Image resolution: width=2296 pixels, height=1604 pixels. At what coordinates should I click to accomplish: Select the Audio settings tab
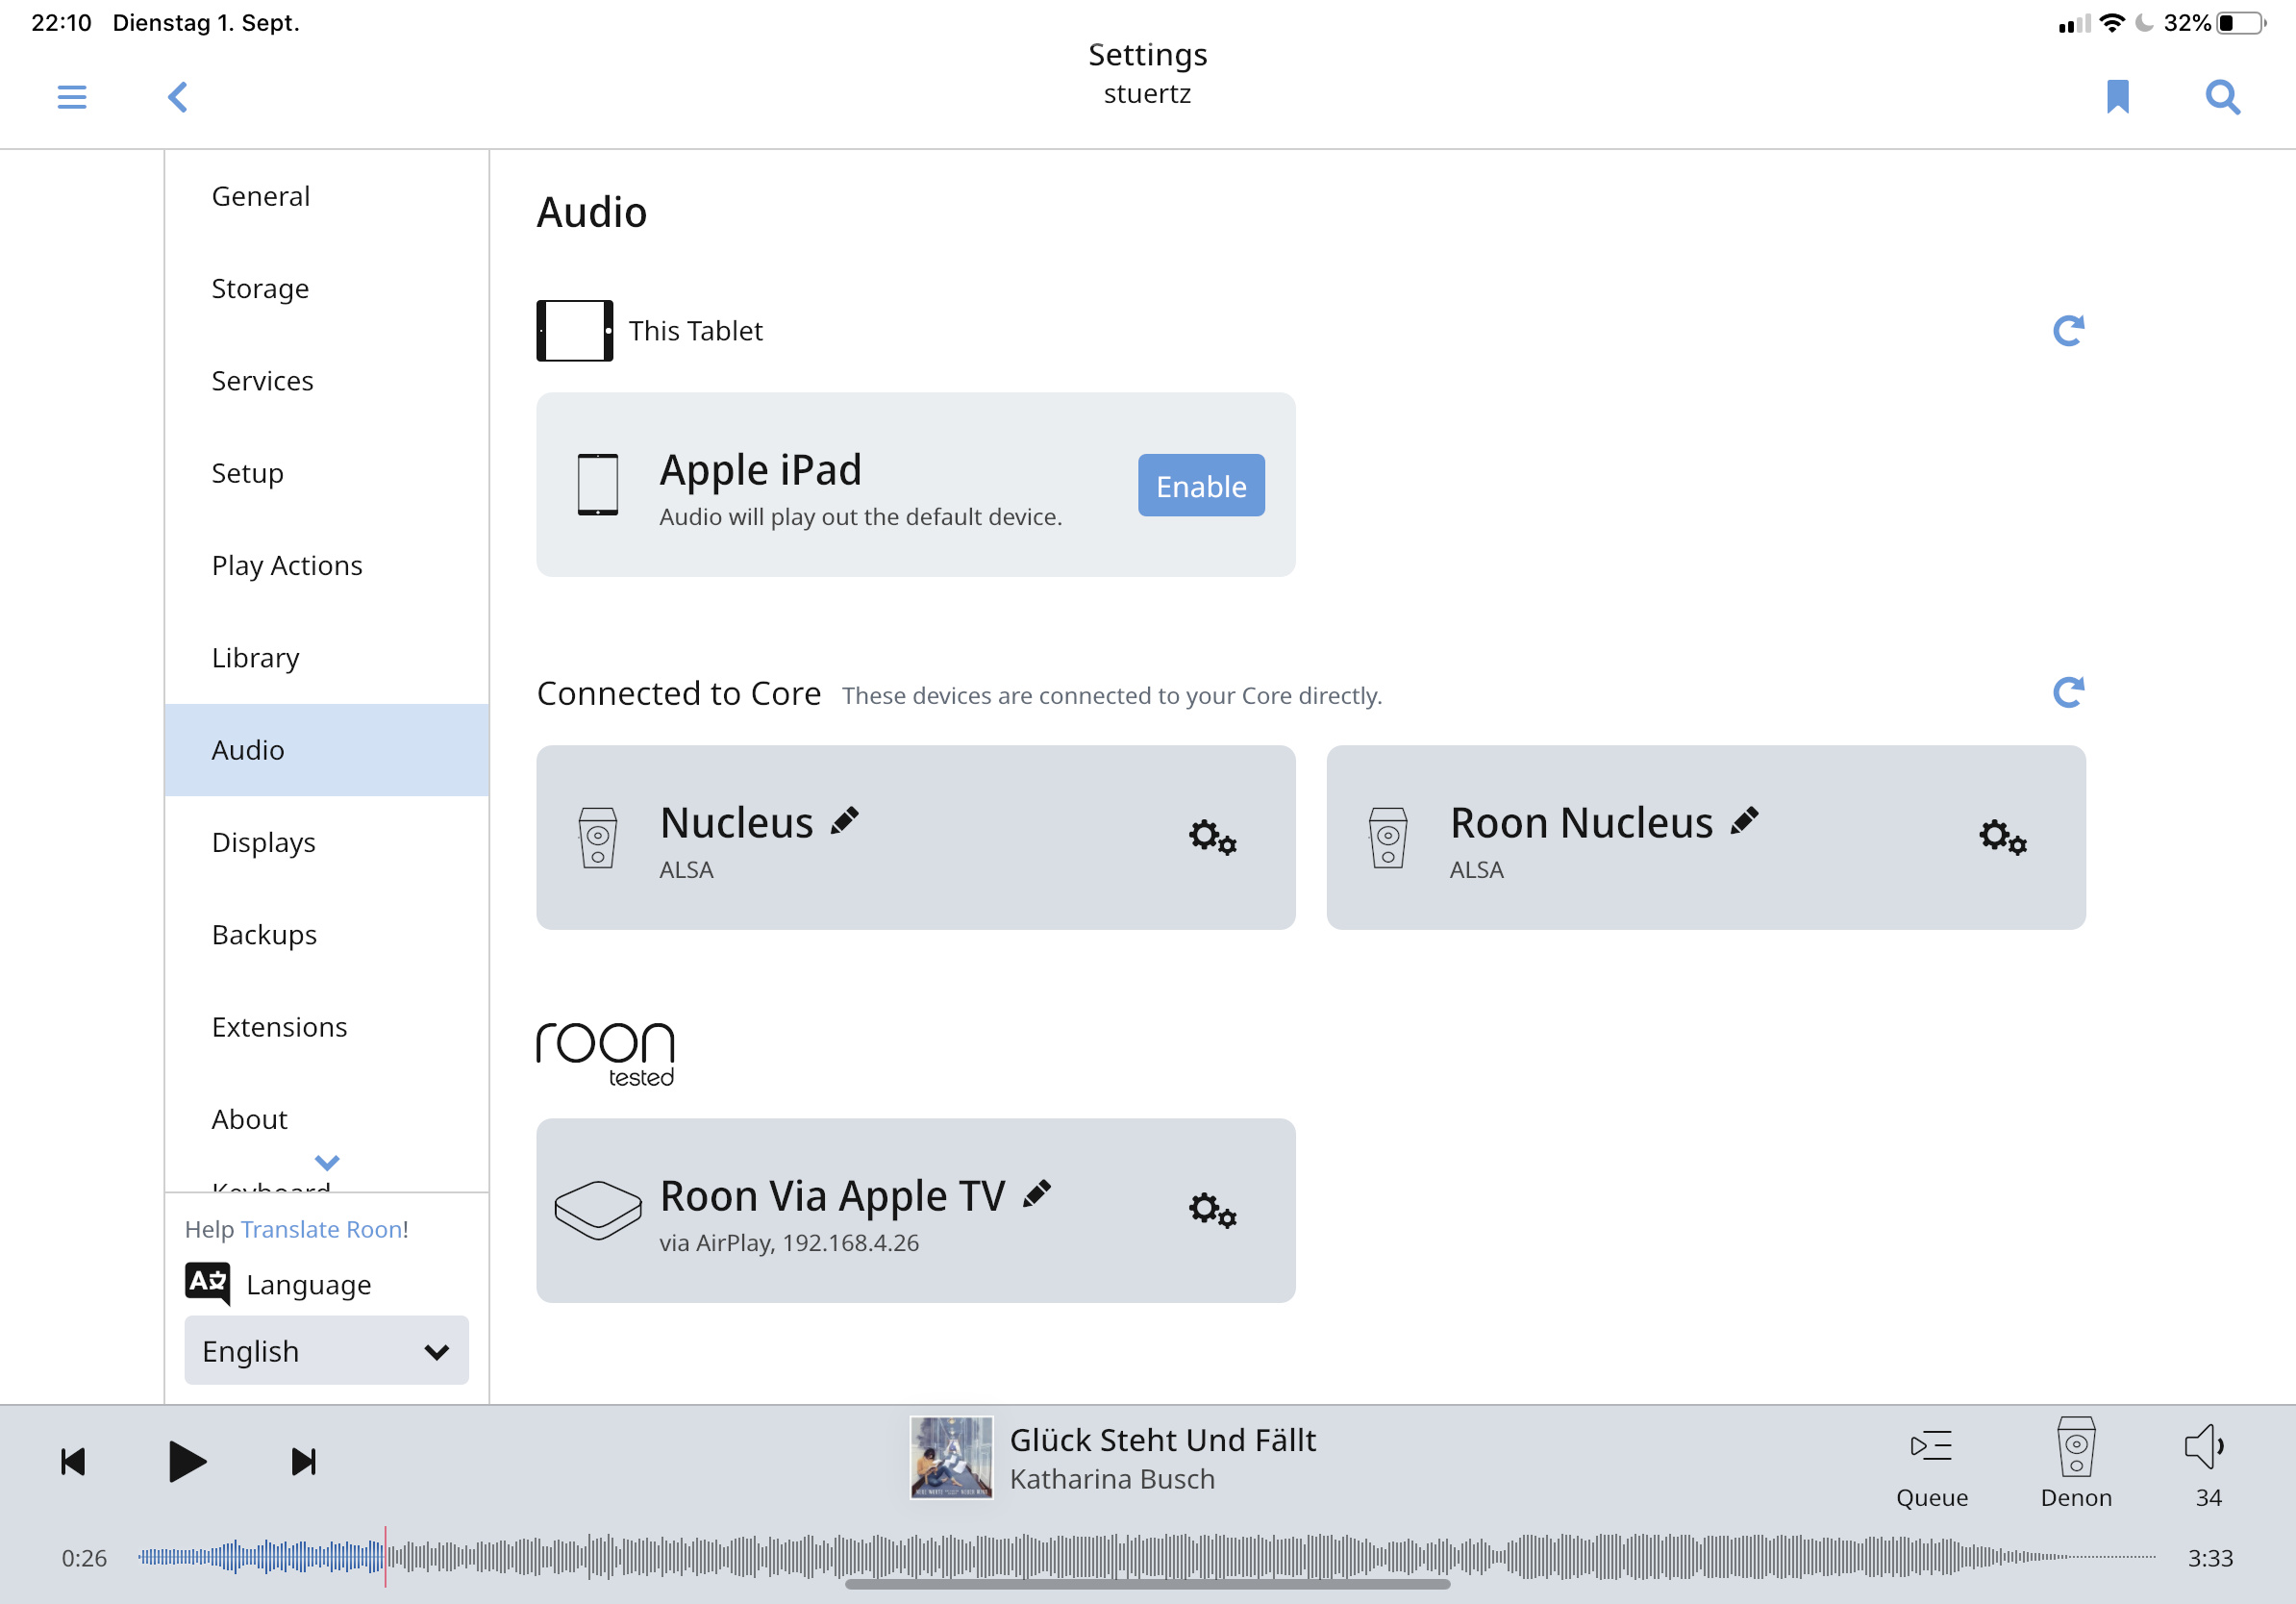point(327,750)
